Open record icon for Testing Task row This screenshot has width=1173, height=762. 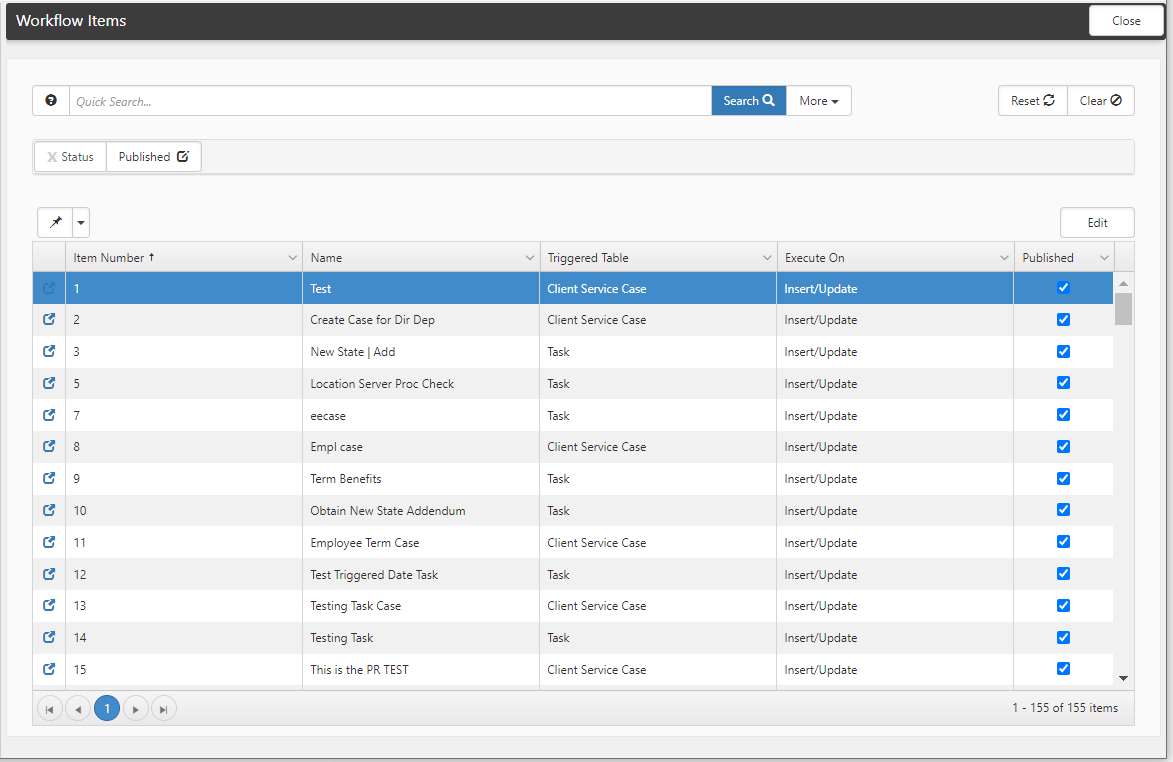[49, 638]
